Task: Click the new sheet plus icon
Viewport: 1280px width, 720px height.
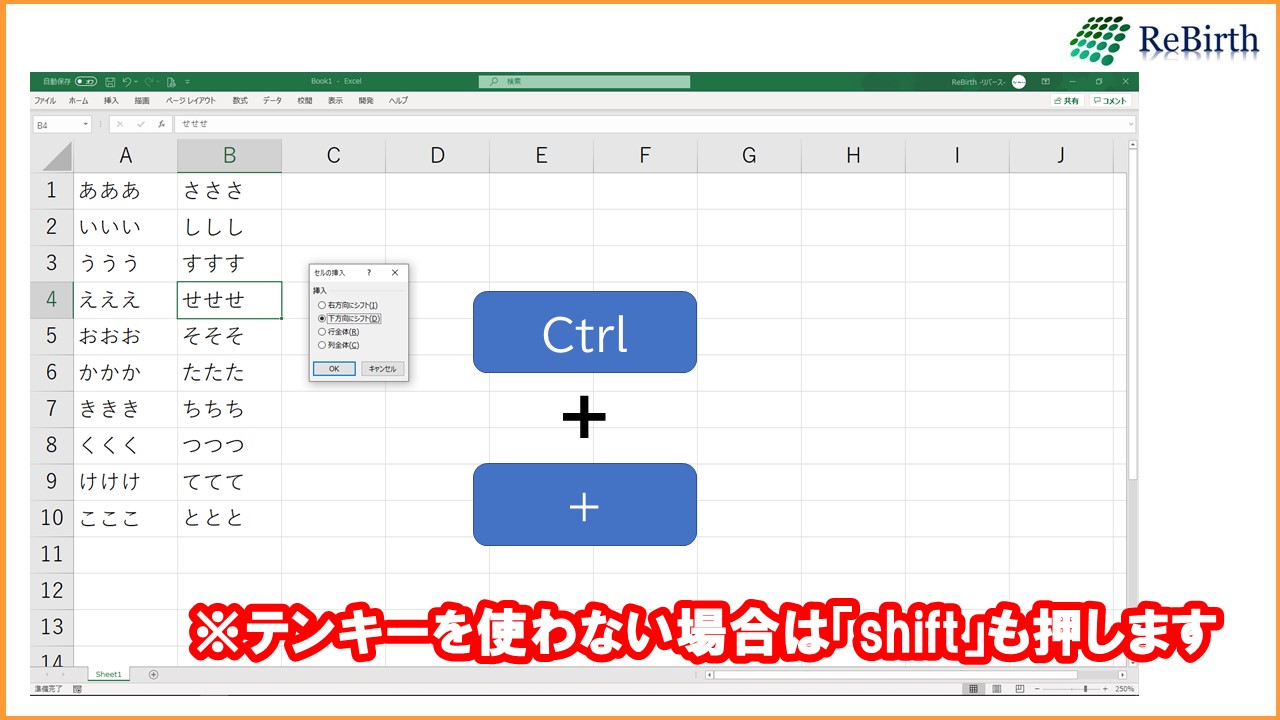Action: click(x=153, y=674)
